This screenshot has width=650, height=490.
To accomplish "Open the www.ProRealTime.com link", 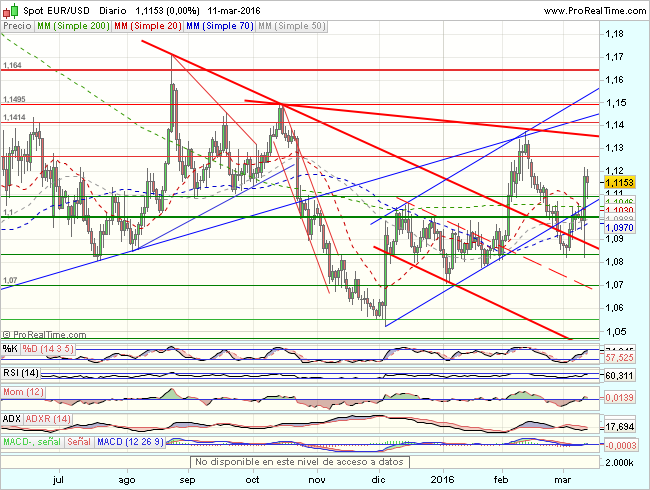I will [x=594, y=11].
